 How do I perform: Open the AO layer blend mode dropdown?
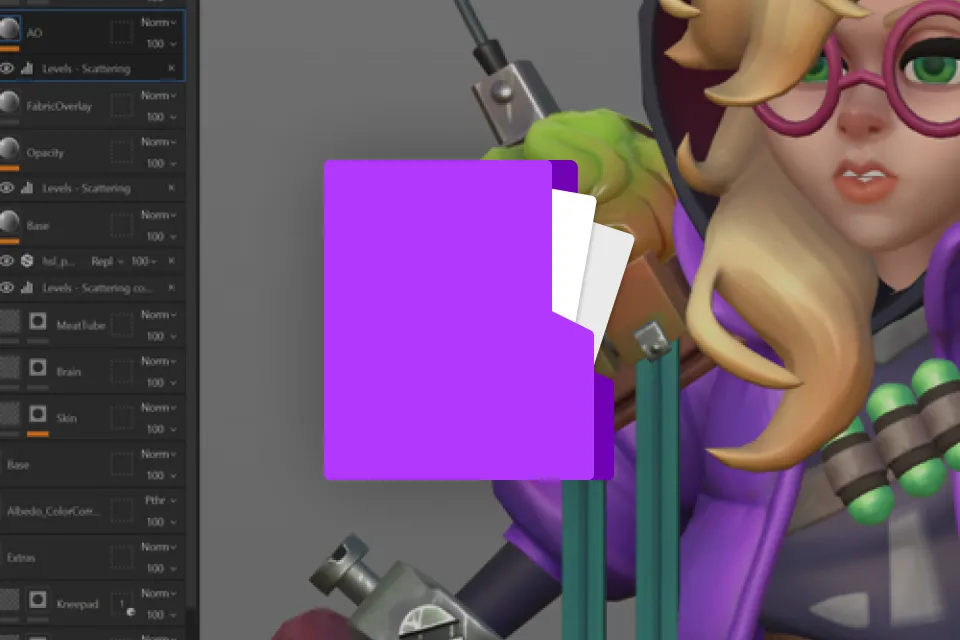pyautogui.click(x=159, y=23)
